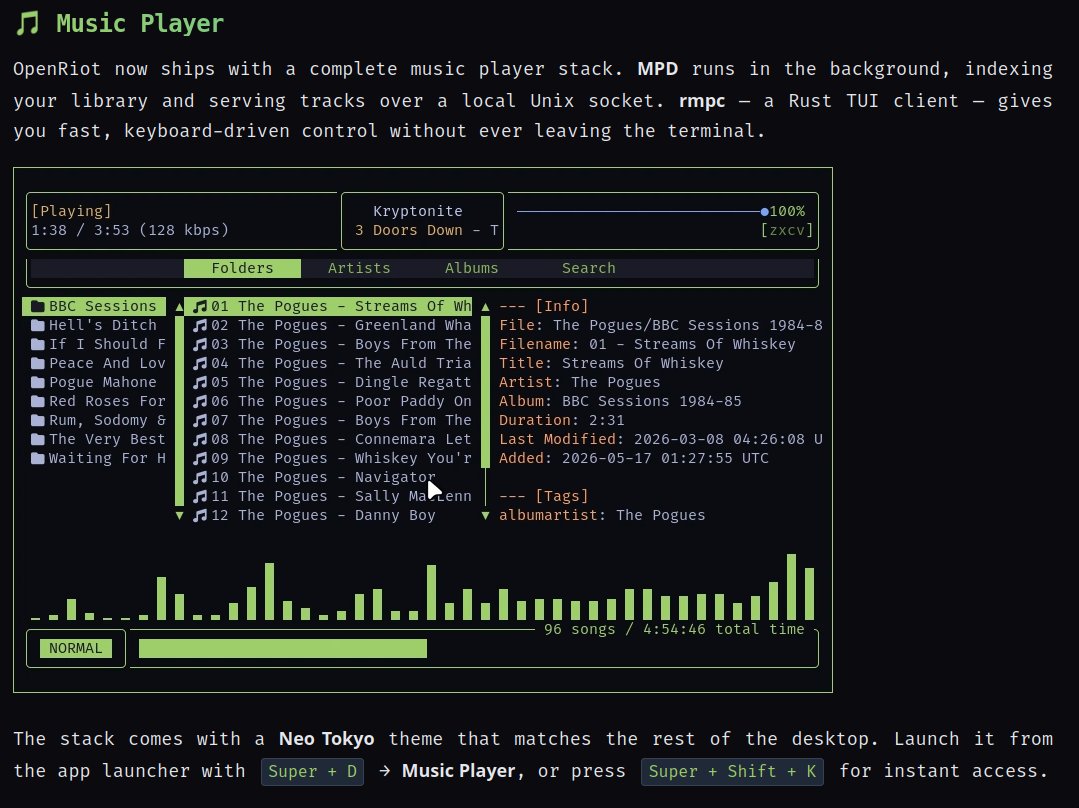
Task: Click the NORMAL mode indicator
Action: click(x=76, y=648)
